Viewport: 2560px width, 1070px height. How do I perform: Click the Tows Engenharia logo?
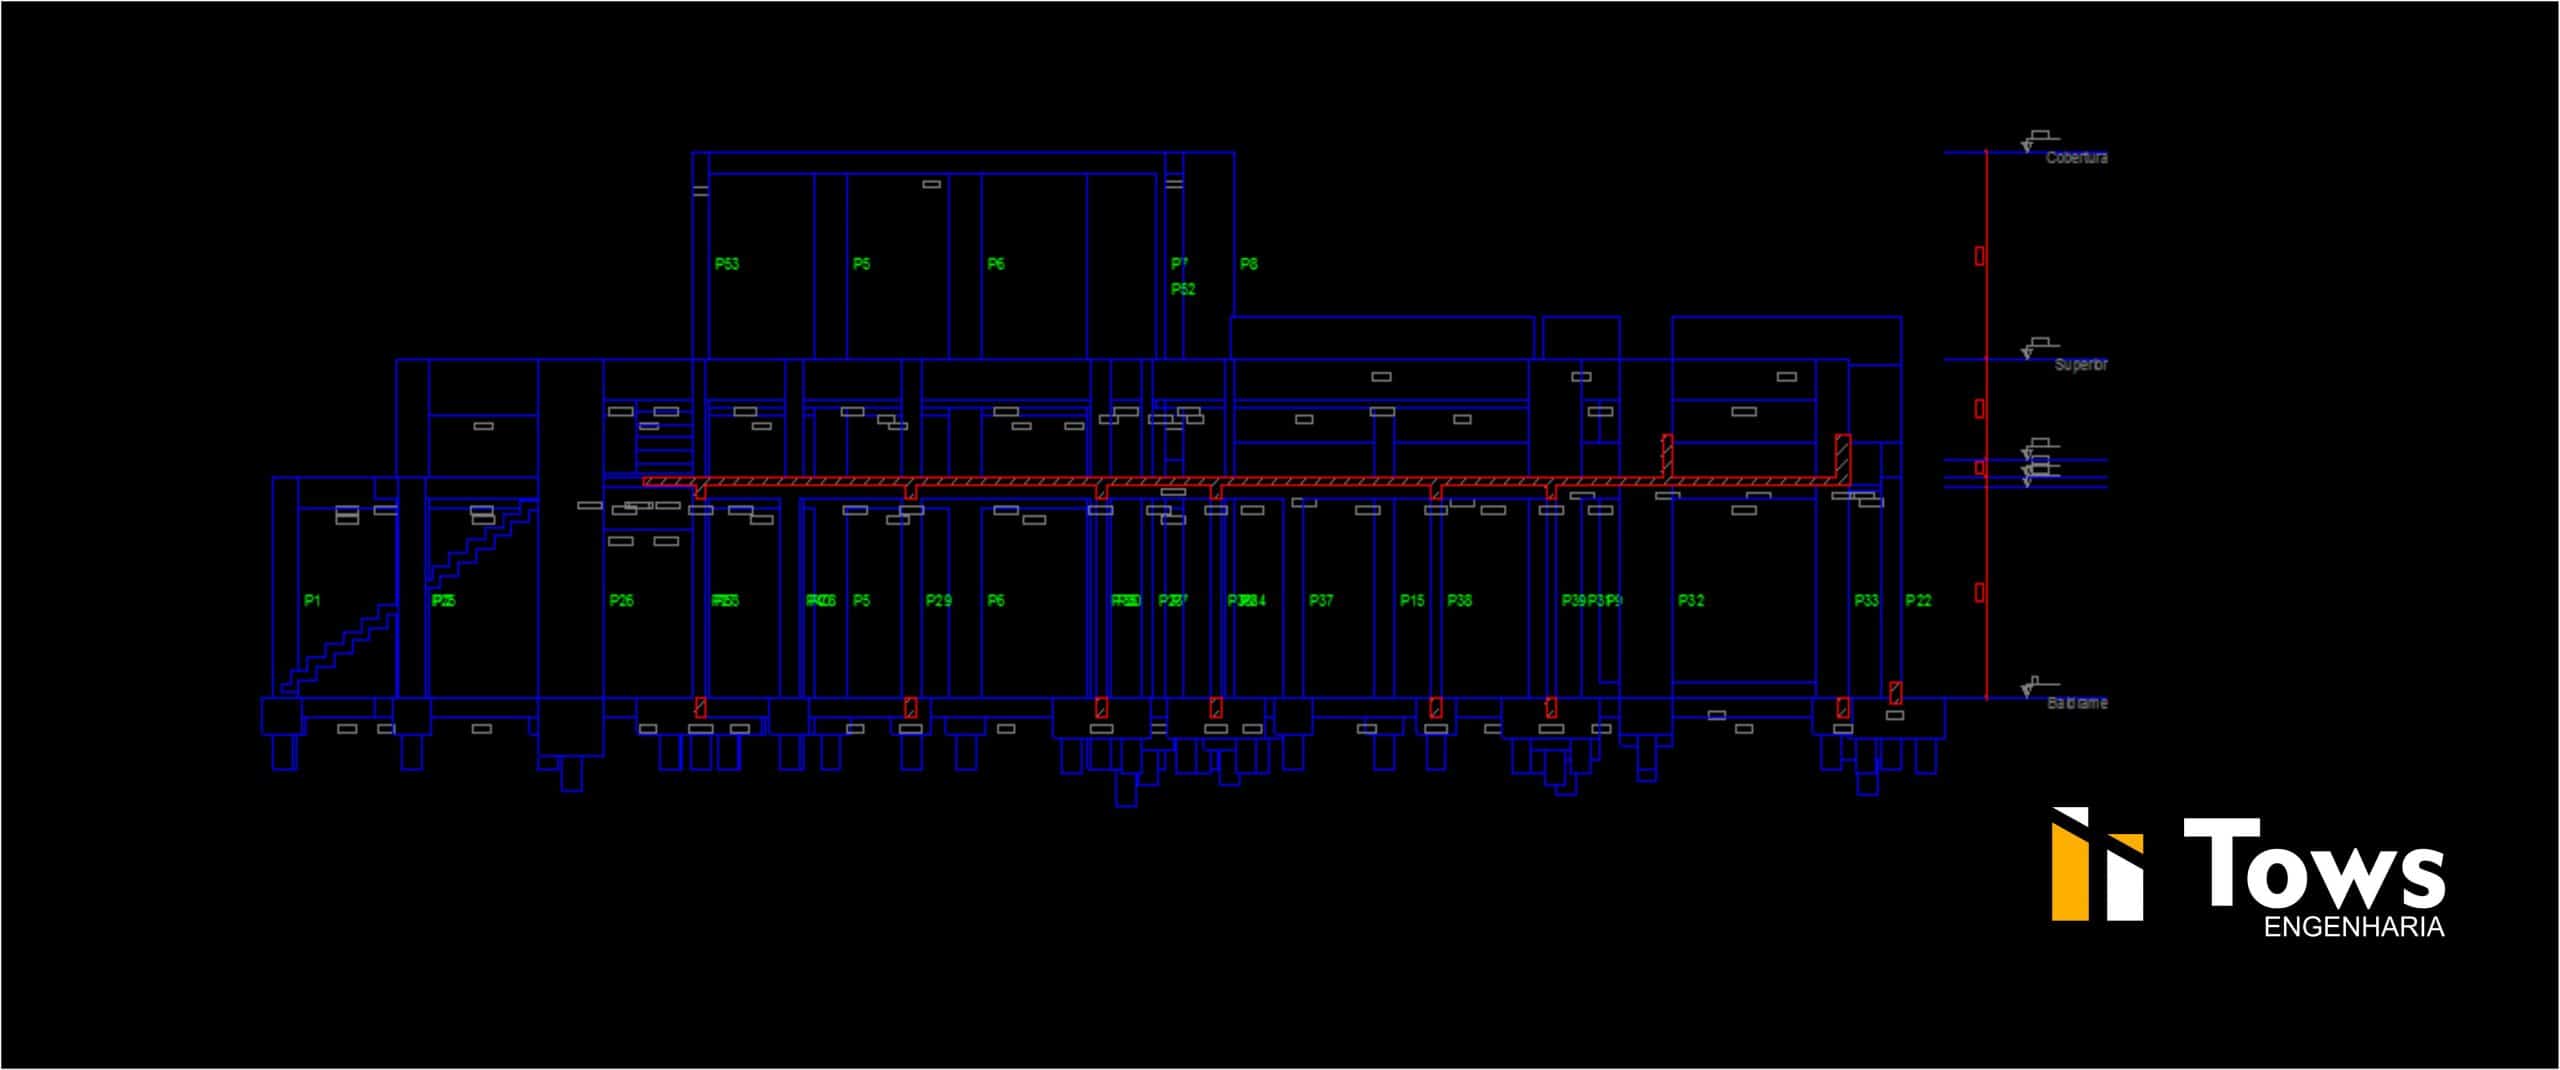click(2248, 872)
